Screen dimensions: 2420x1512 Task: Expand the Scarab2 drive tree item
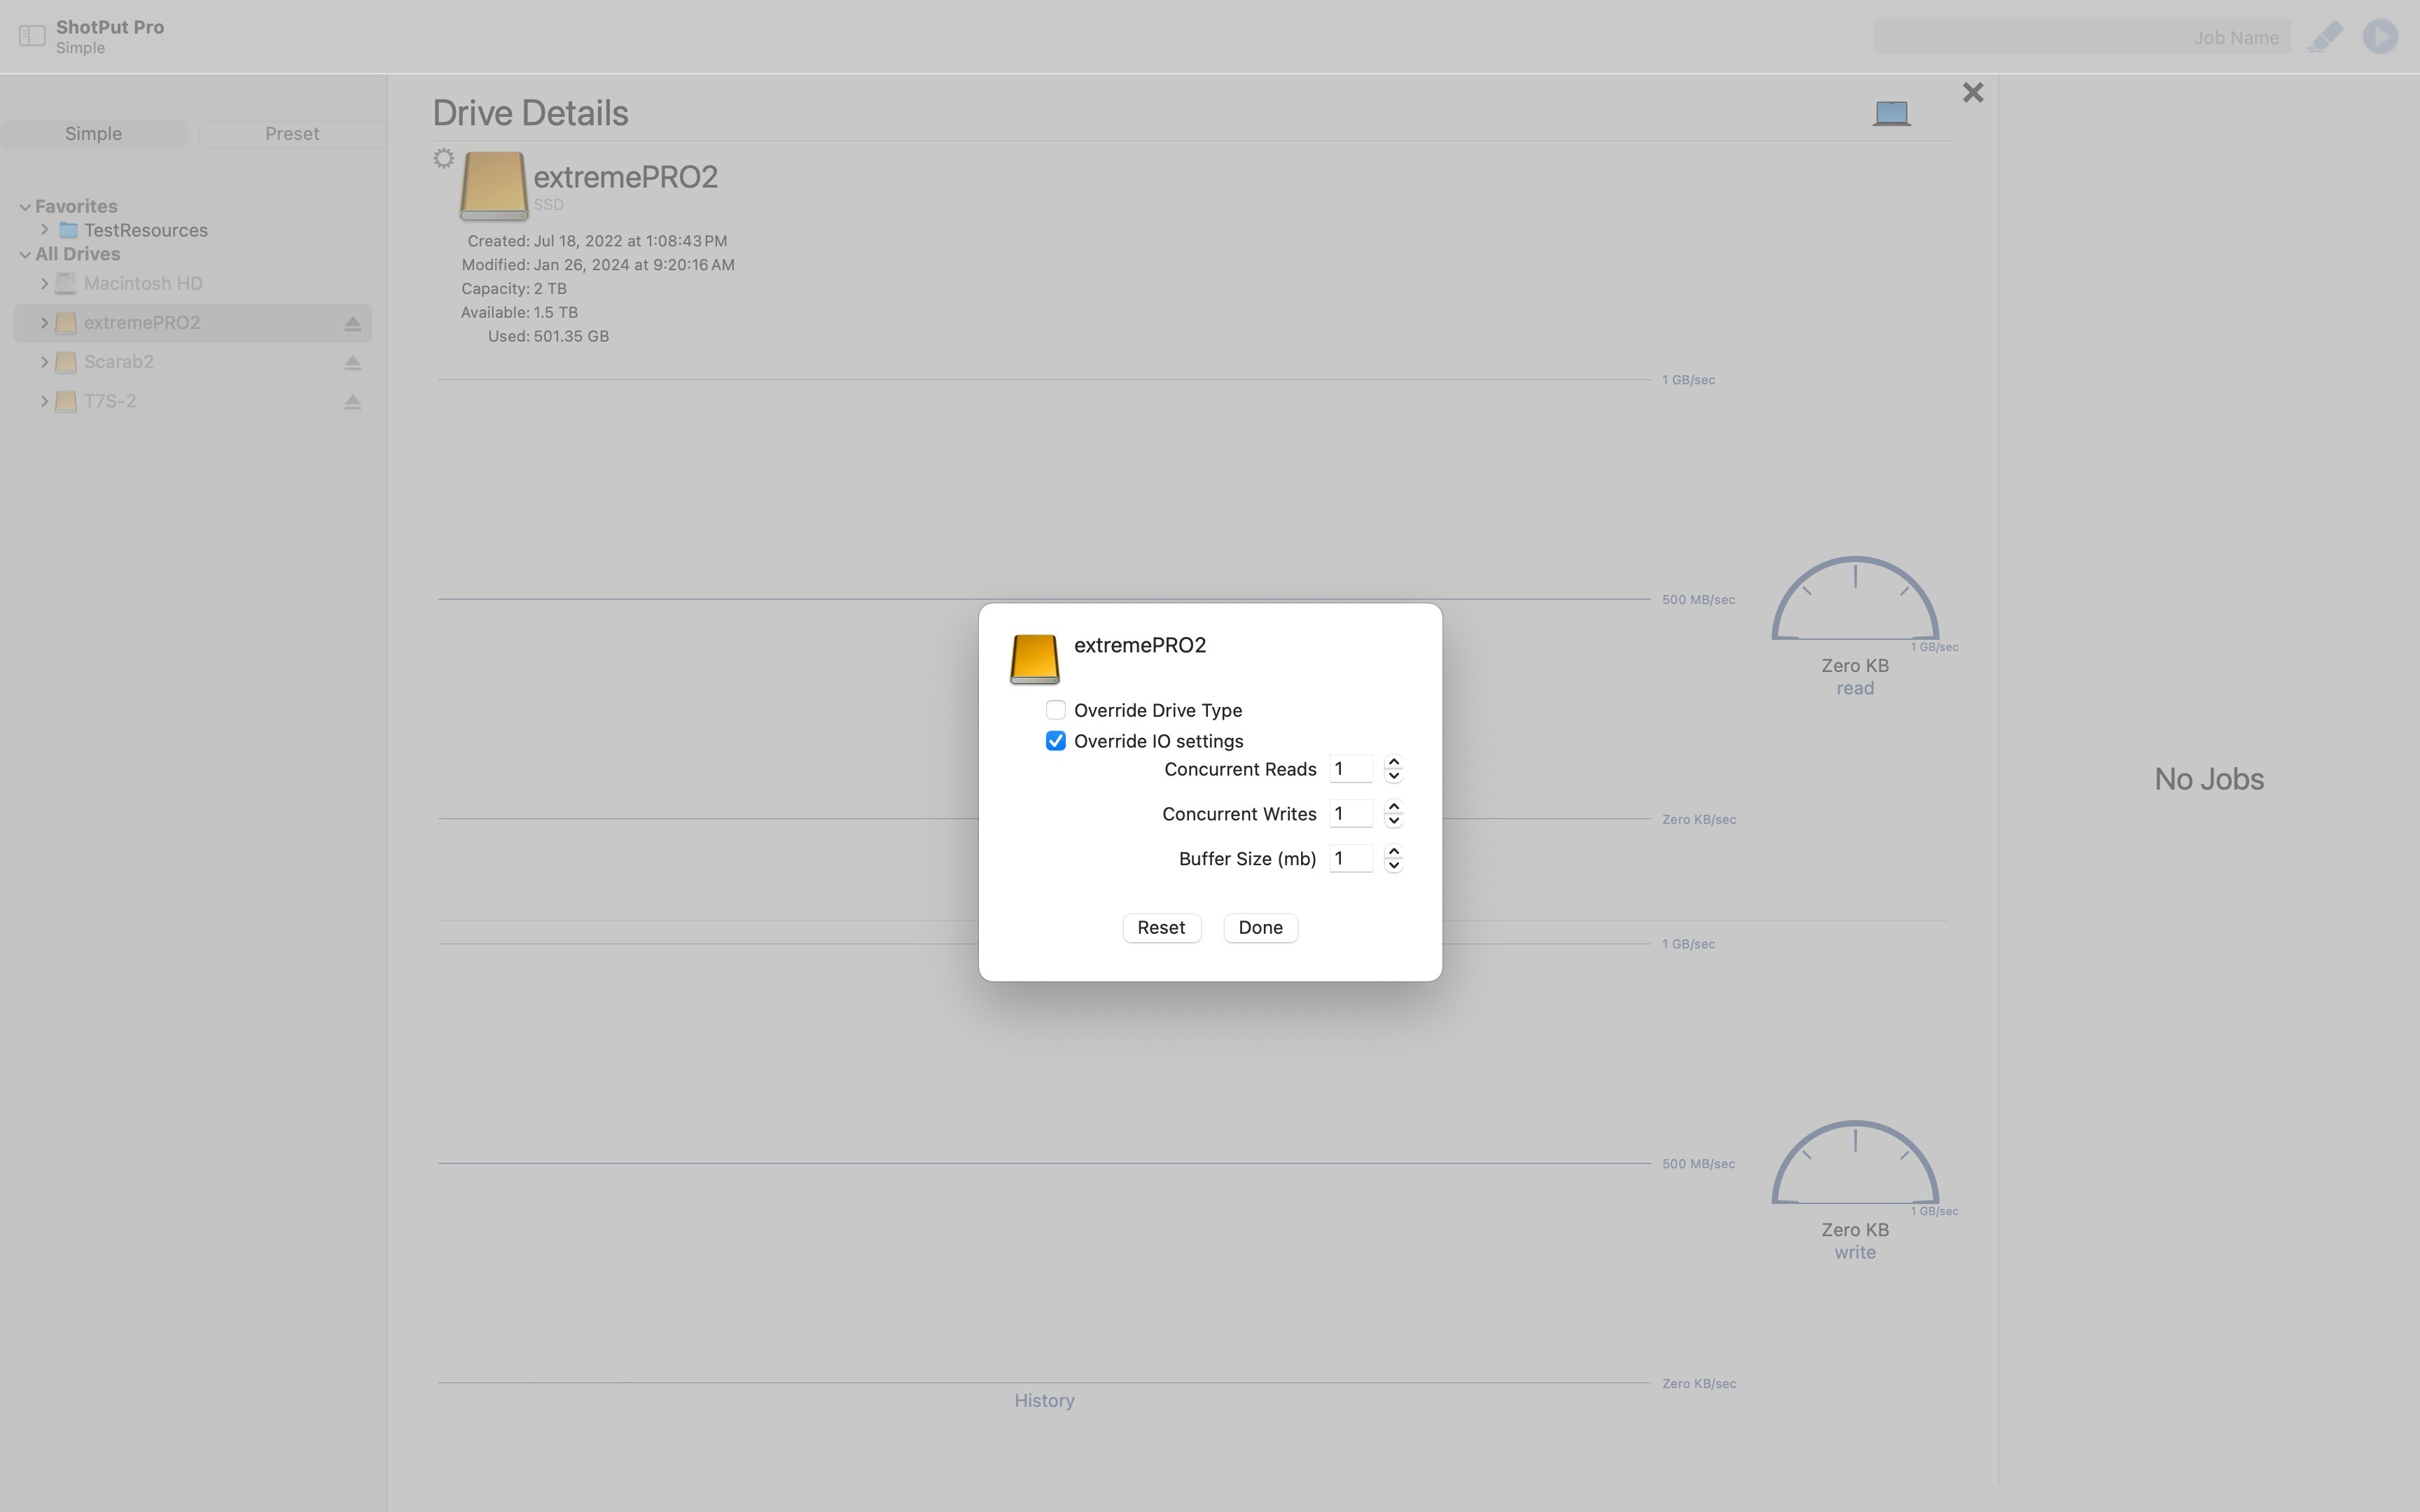[44, 362]
